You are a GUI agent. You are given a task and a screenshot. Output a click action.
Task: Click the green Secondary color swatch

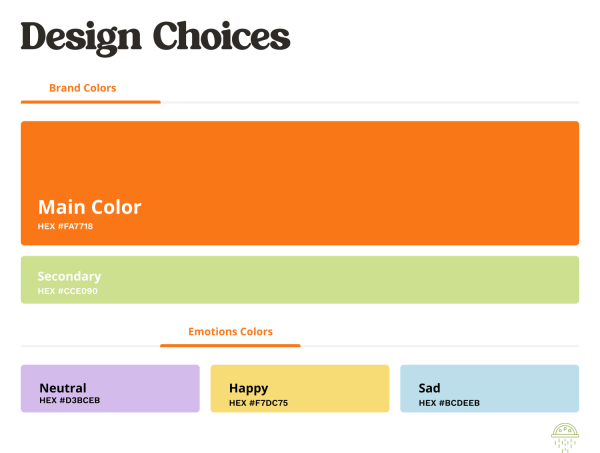[300, 280]
